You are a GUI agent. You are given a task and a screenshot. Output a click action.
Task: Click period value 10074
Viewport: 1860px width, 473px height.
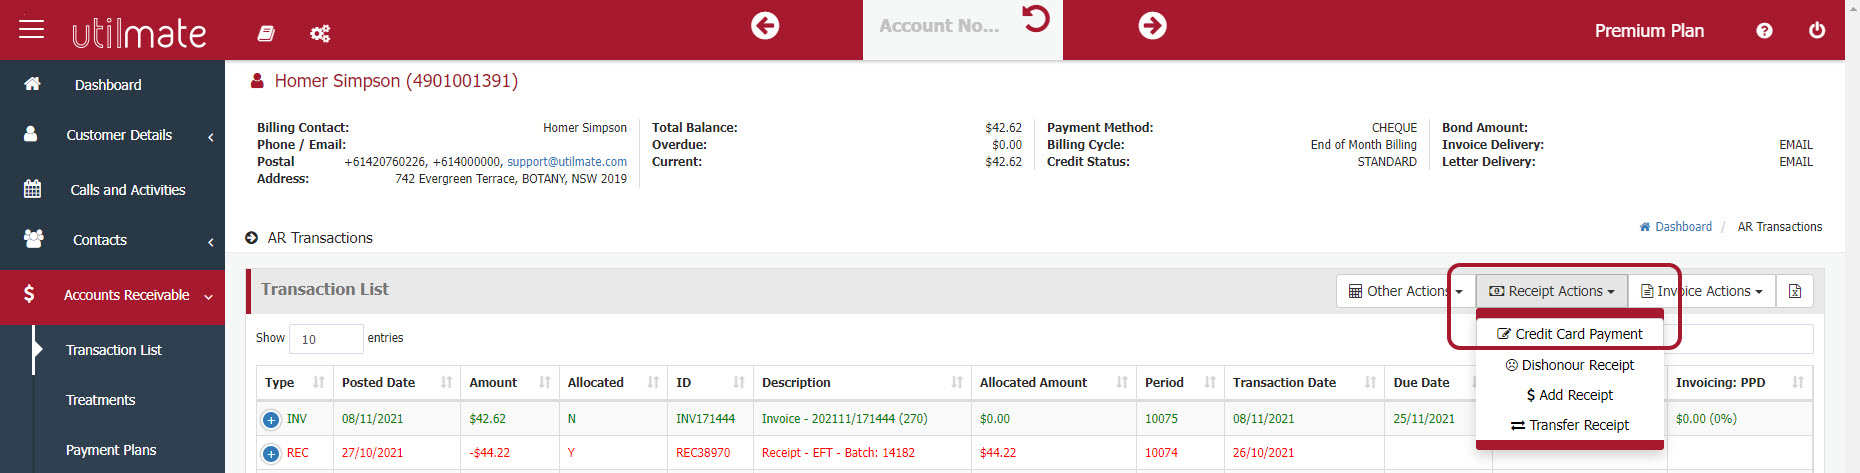(1161, 453)
